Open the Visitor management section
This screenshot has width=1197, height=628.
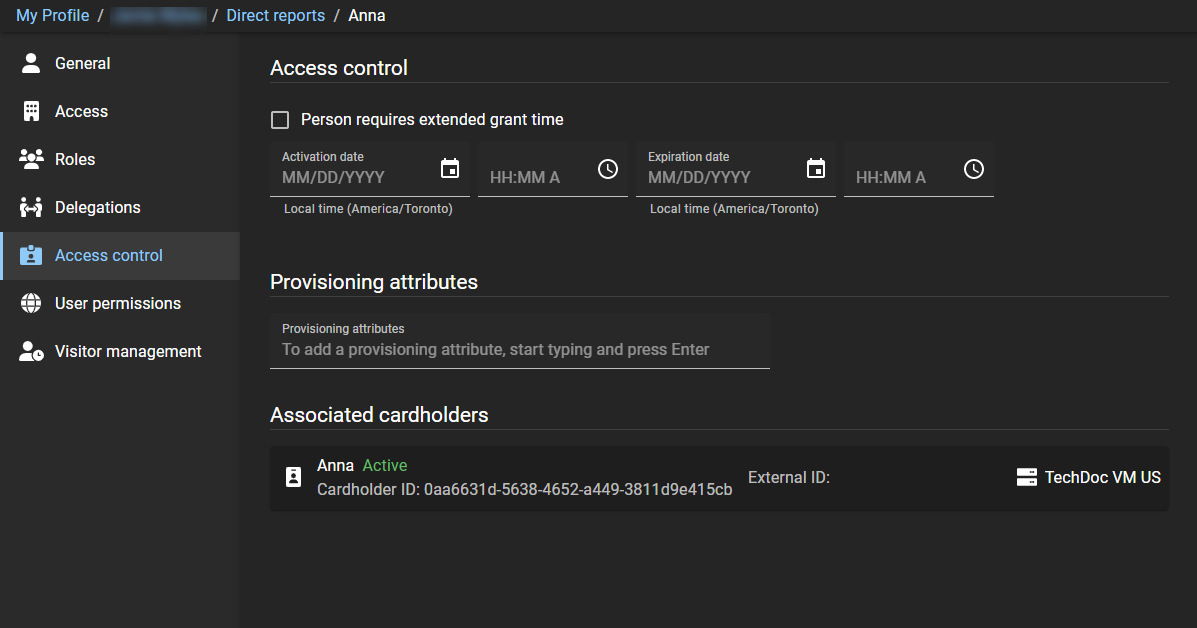(121, 352)
